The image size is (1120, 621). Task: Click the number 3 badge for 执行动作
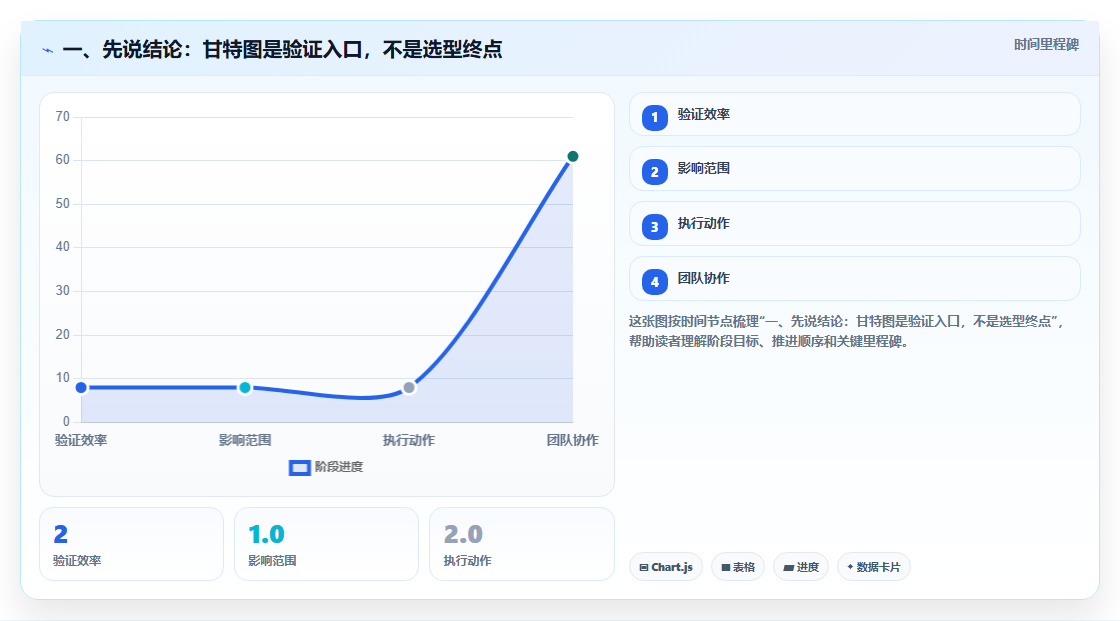[x=654, y=227]
